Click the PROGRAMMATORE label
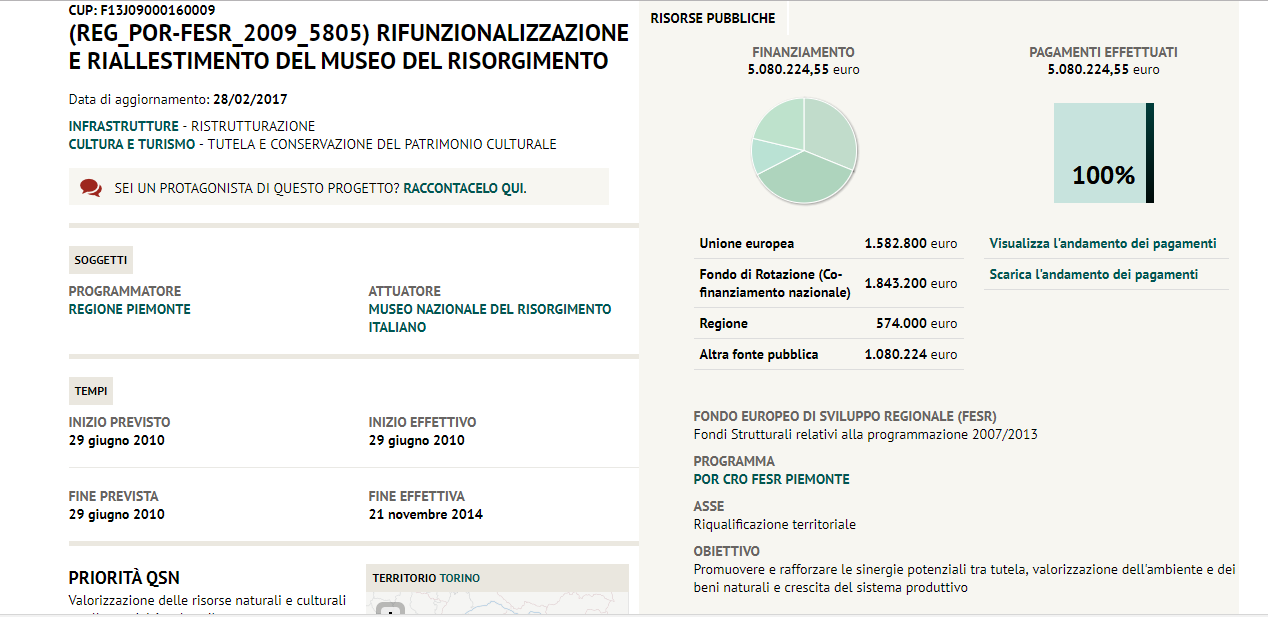Image resolution: width=1268 pixels, height=617 pixels. (125, 291)
